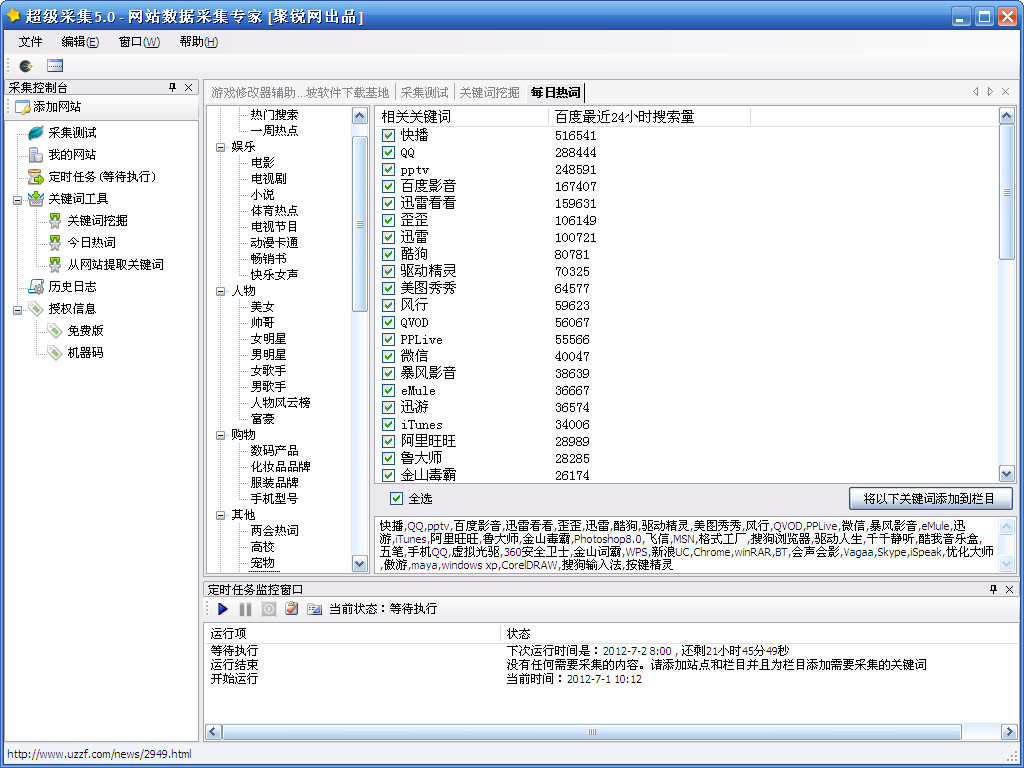Pause the scheduled task
The height and width of the screenshot is (768, 1024).
[246, 609]
